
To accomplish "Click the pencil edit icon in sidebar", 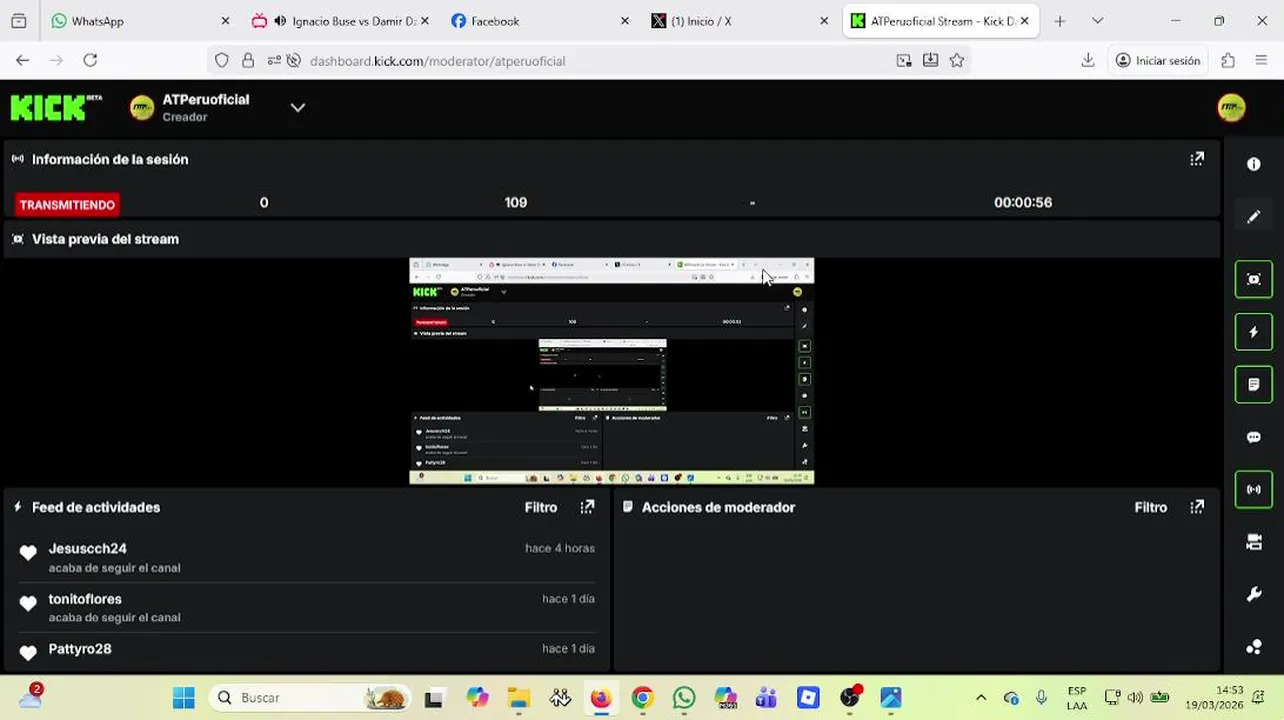I will pyautogui.click(x=1254, y=217).
